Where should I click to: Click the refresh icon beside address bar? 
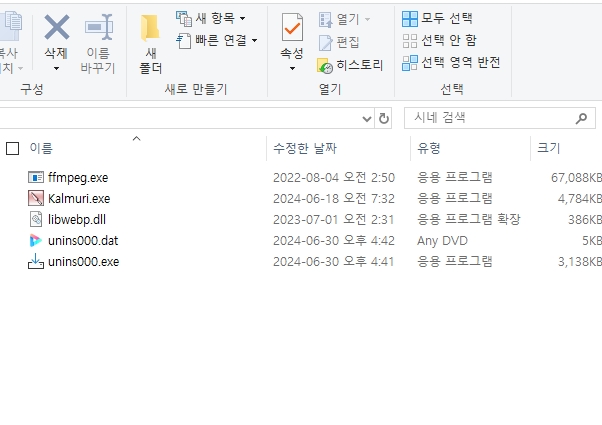385,118
